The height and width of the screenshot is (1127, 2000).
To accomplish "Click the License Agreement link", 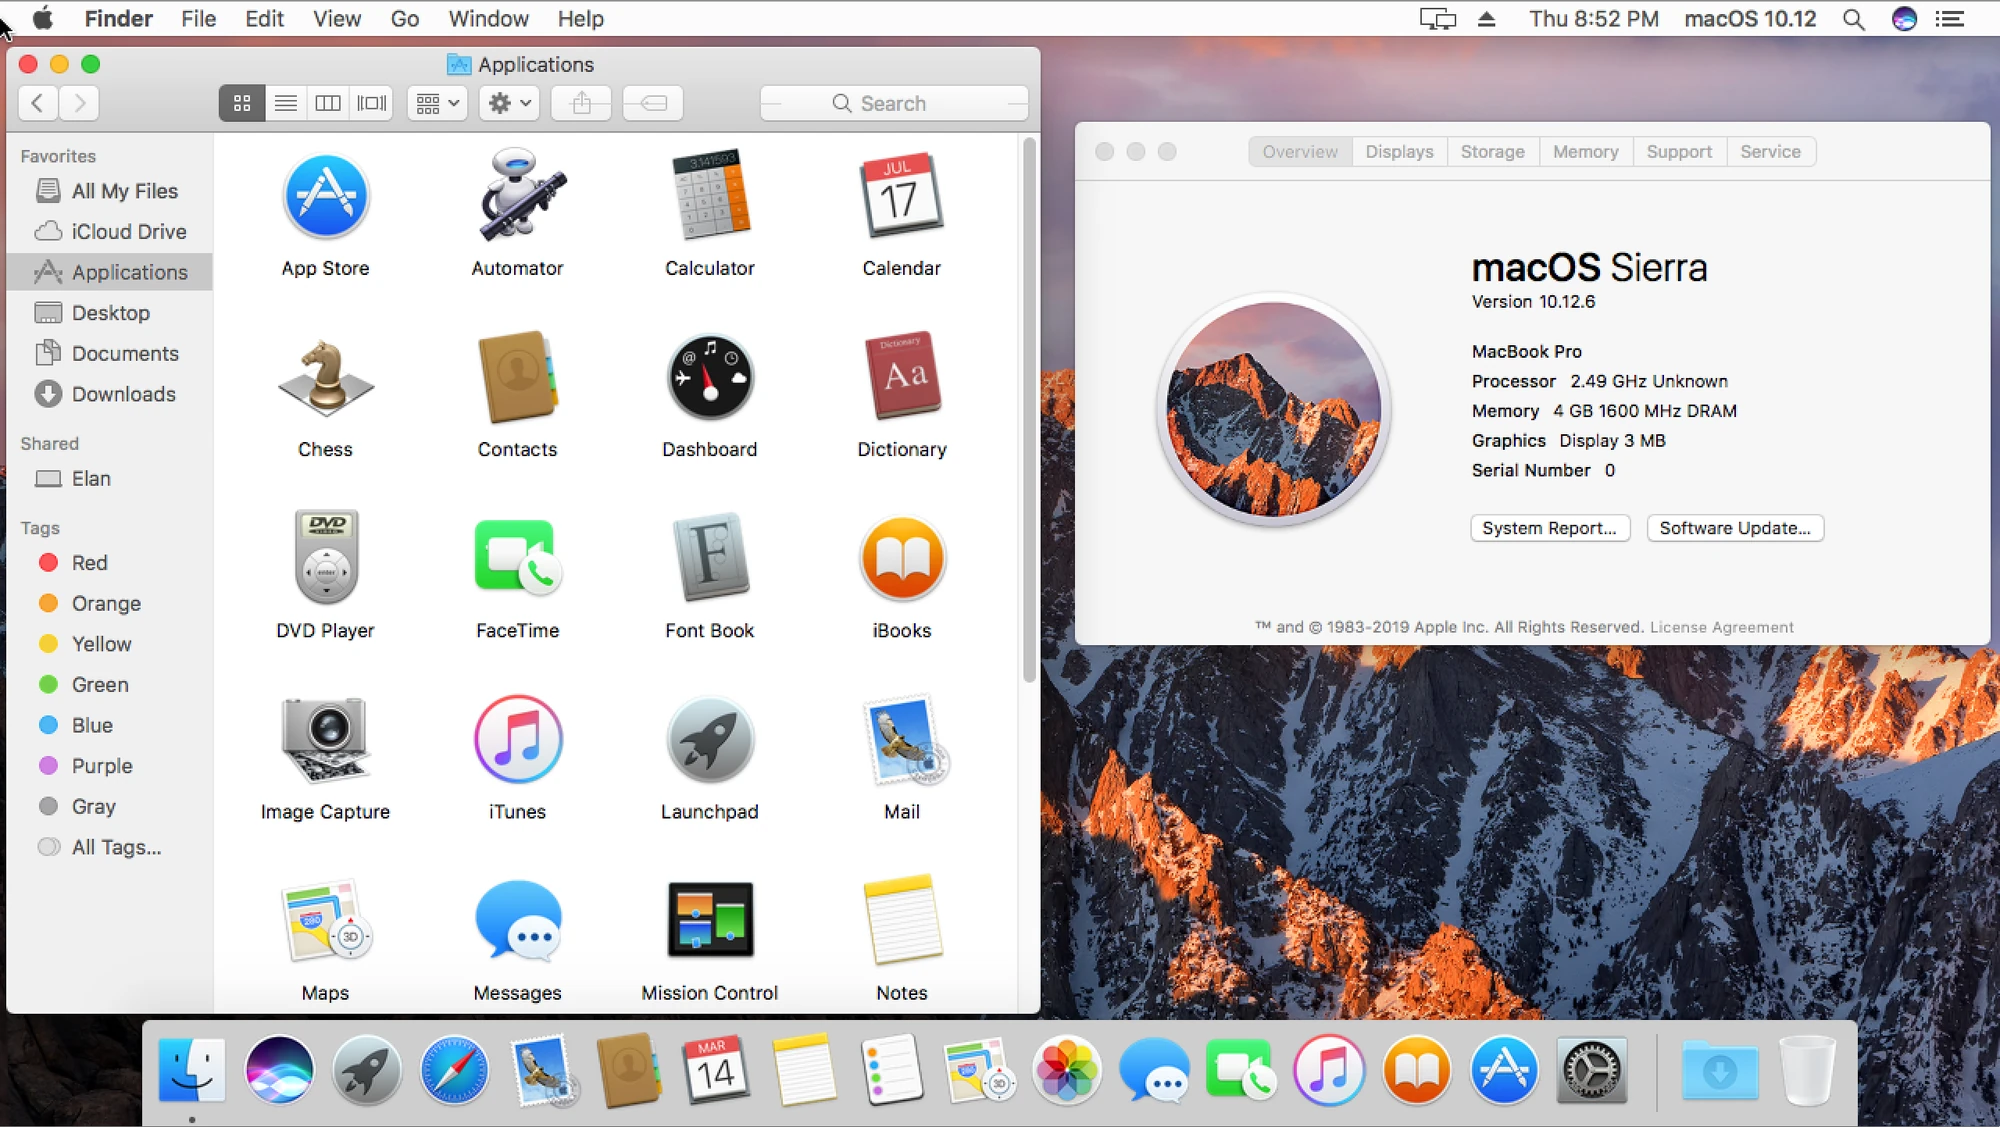I will tap(1724, 627).
